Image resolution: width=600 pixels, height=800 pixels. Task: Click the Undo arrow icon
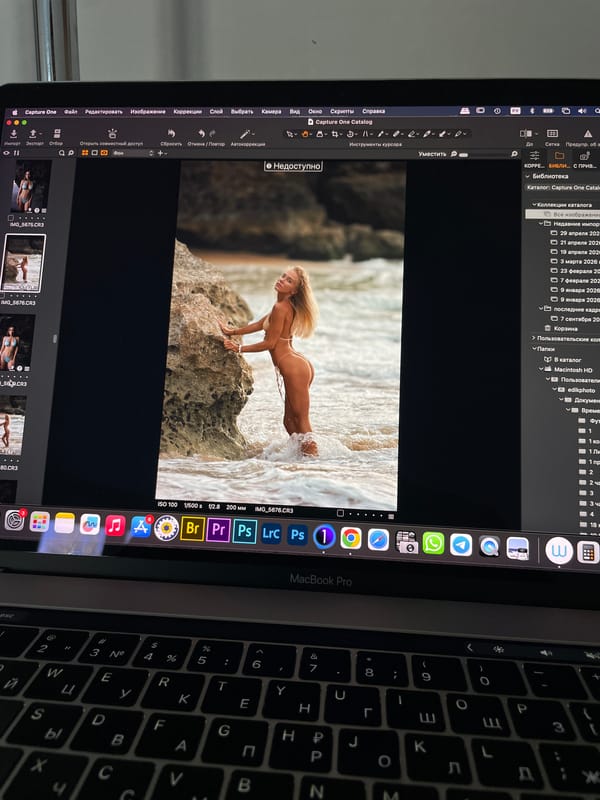[x=202, y=133]
